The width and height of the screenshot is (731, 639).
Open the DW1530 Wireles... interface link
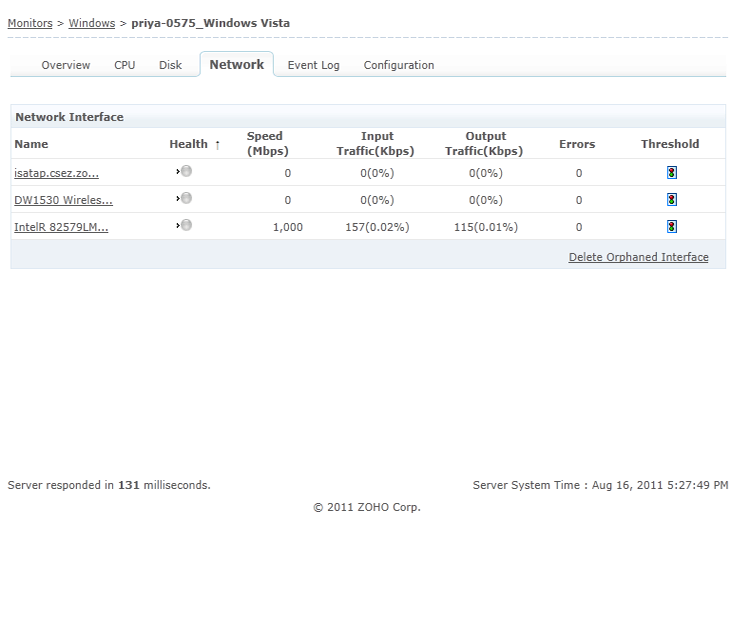pos(63,200)
